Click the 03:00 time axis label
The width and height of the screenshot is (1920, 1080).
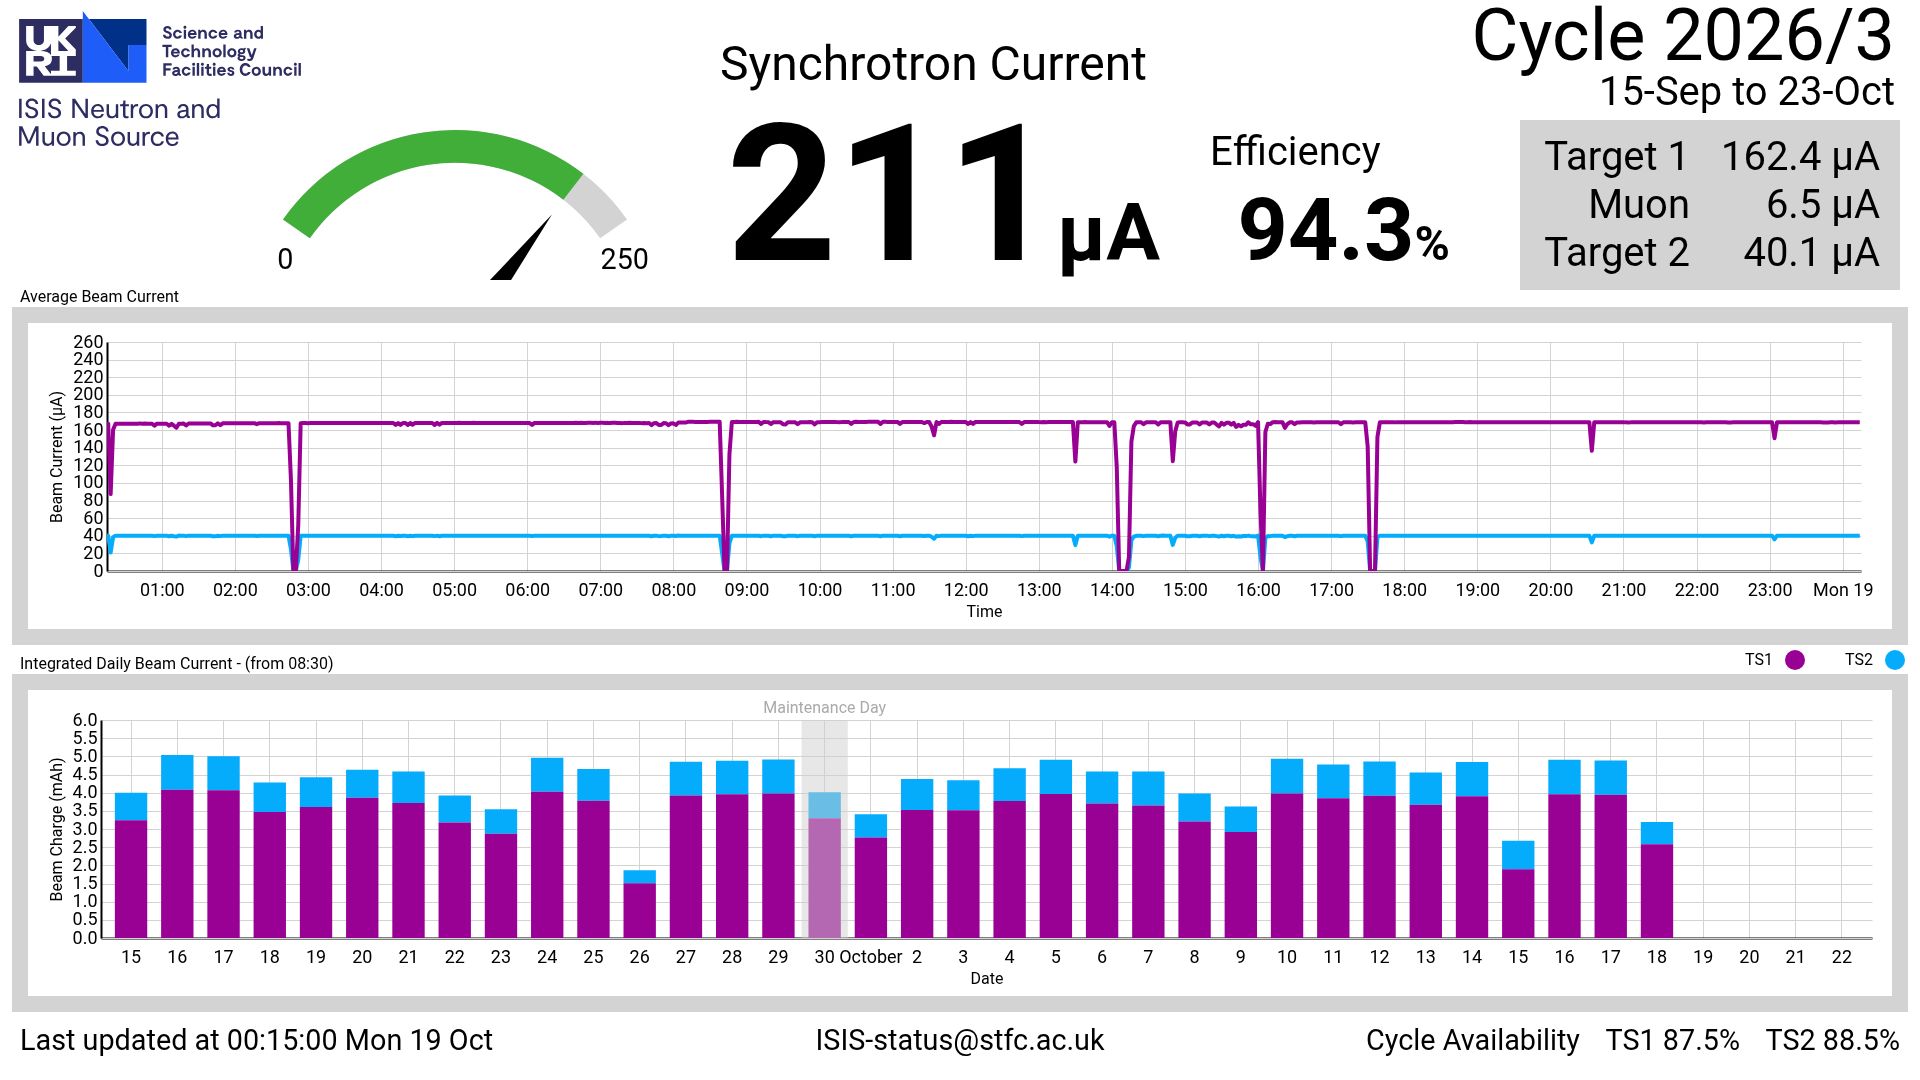click(x=308, y=590)
